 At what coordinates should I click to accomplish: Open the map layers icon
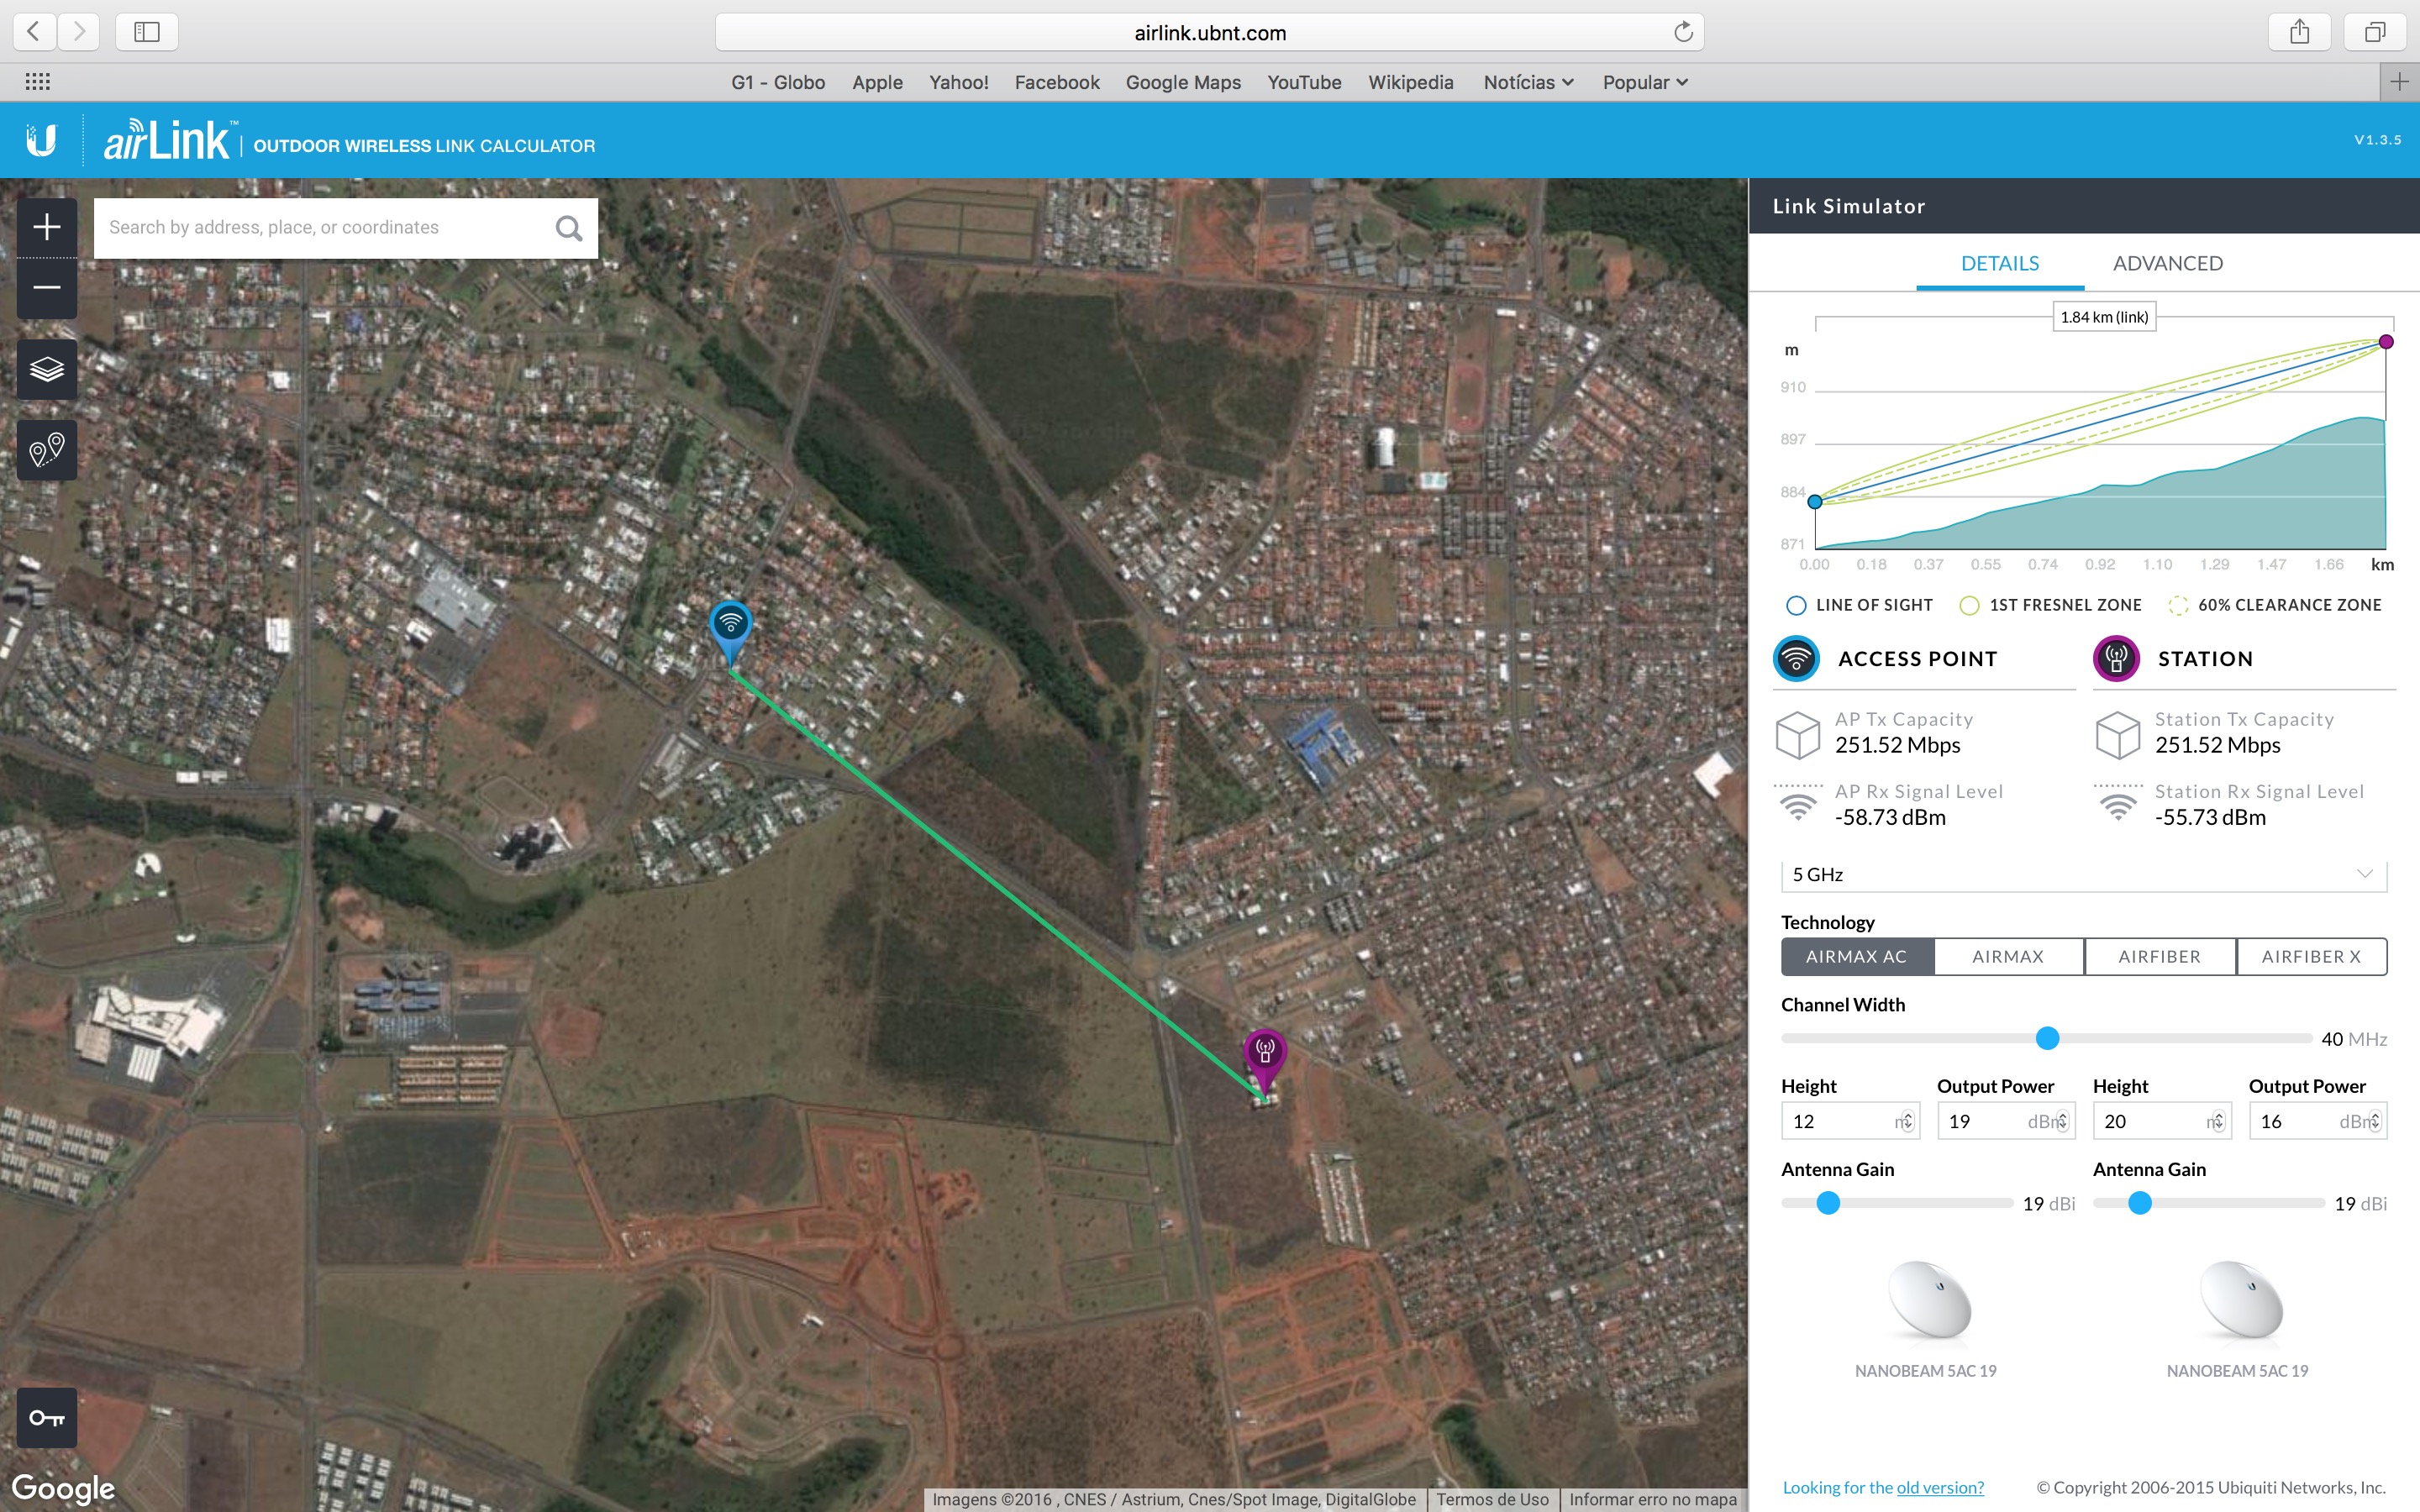coord(47,369)
